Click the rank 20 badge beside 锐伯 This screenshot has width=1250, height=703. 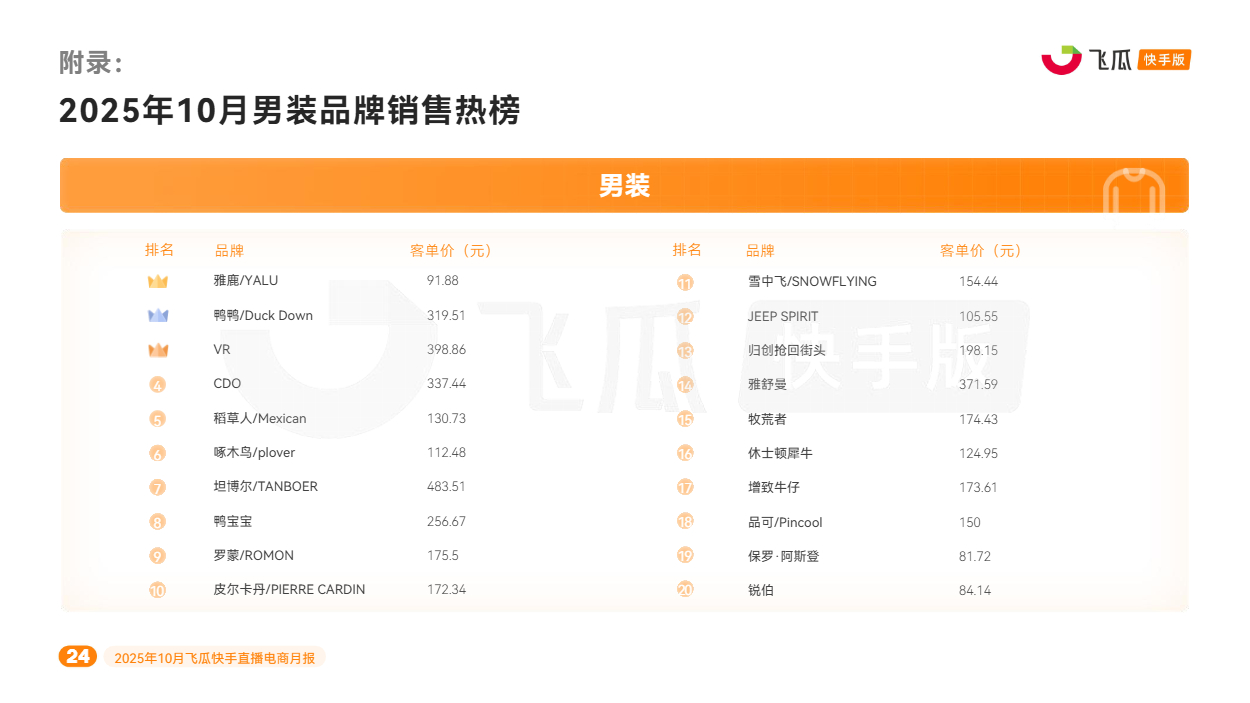tap(685, 590)
